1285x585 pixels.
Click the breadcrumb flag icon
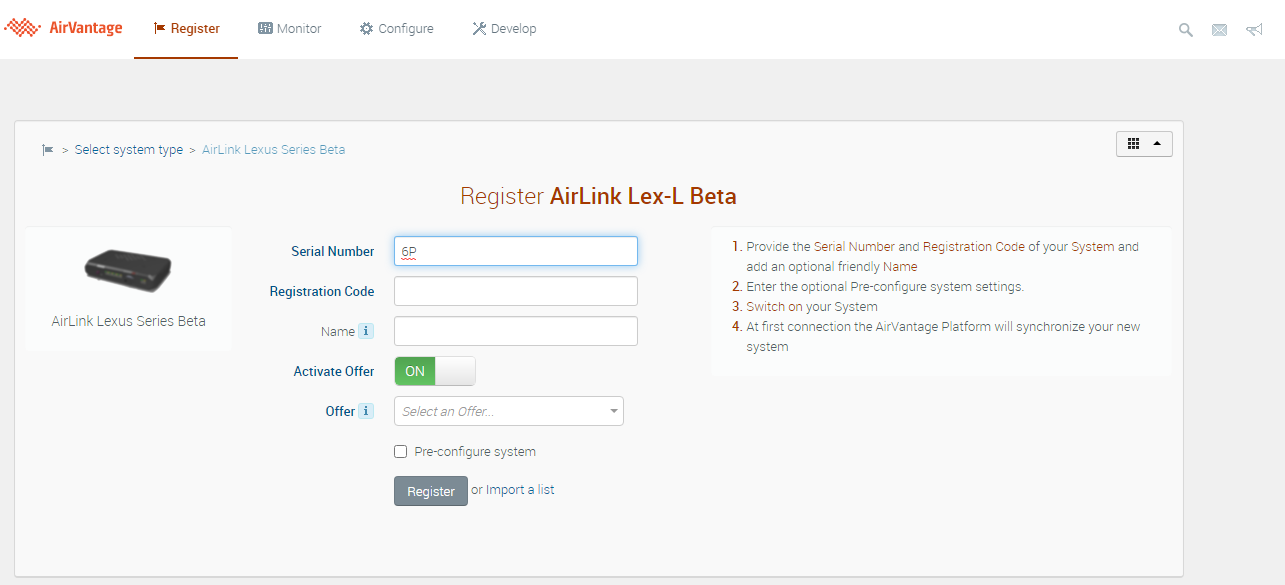pyautogui.click(x=47, y=150)
